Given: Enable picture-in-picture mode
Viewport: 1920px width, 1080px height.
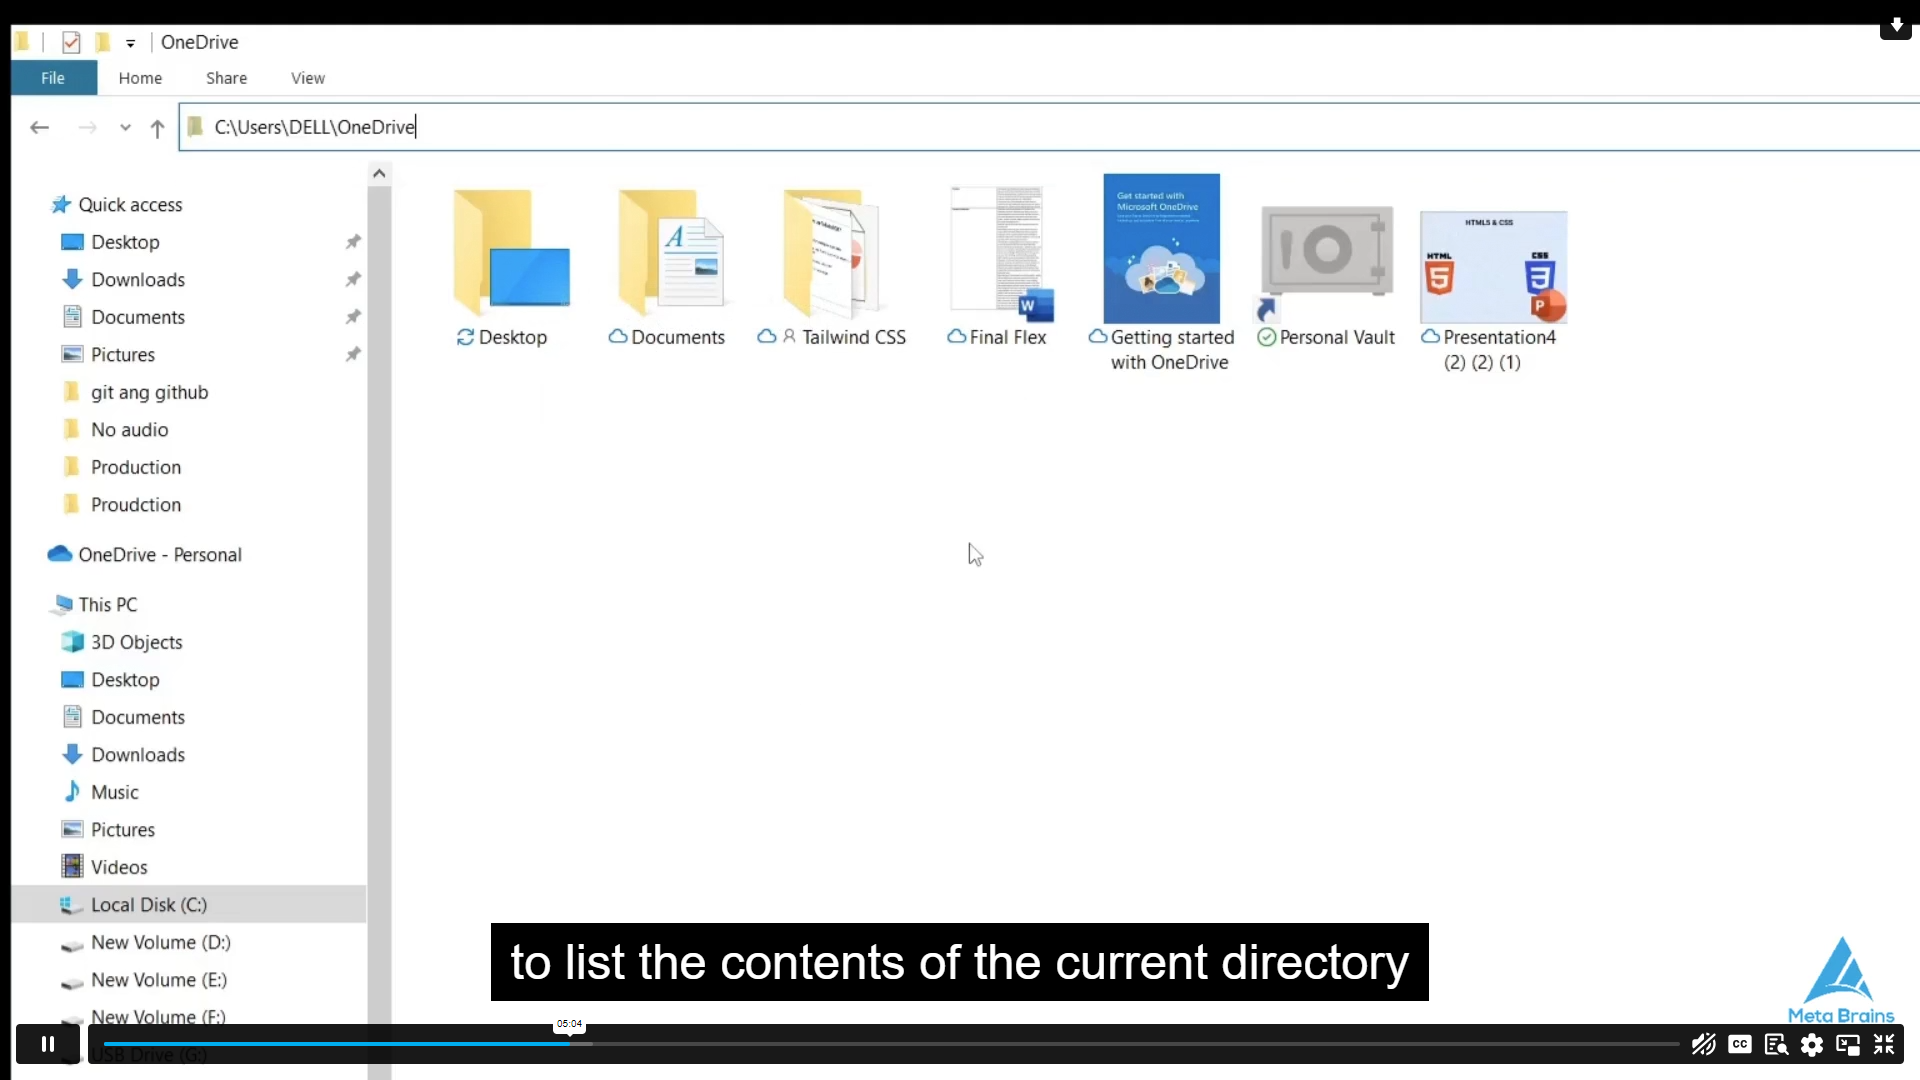Looking at the screenshot, I should [1848, 1045].
